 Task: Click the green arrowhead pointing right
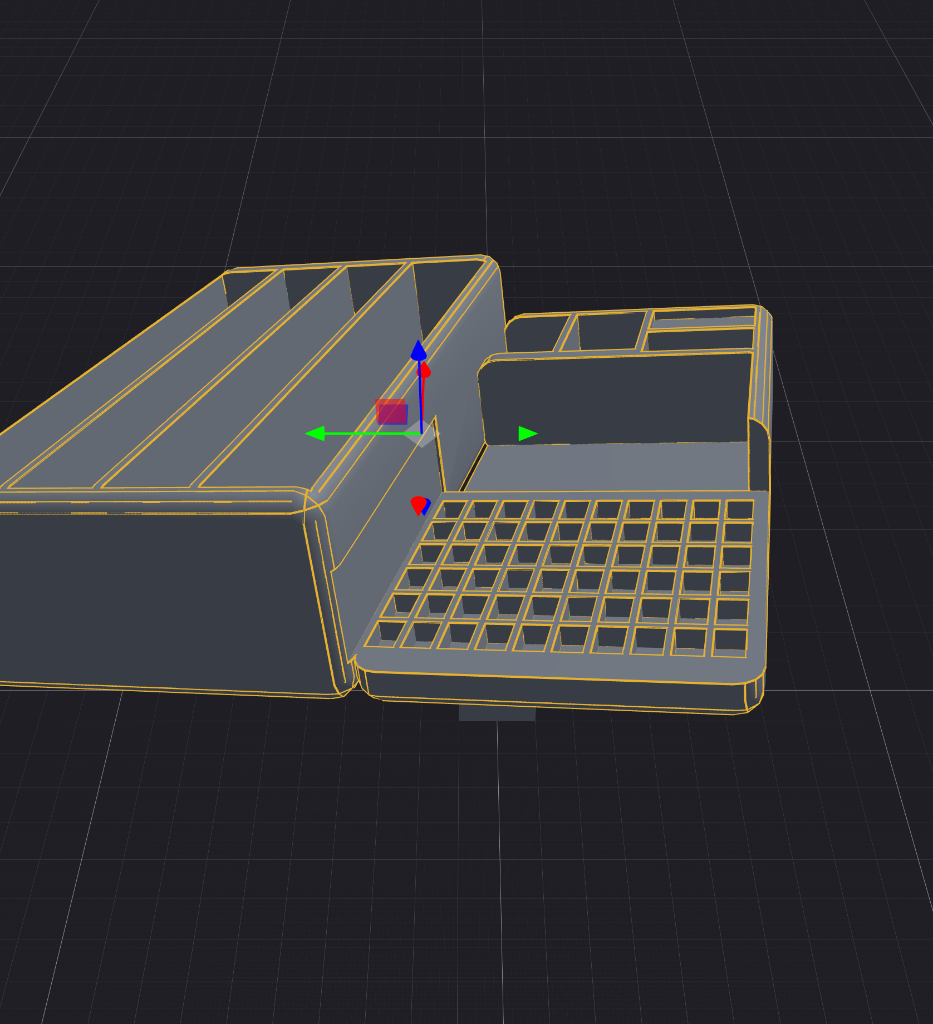528,434
